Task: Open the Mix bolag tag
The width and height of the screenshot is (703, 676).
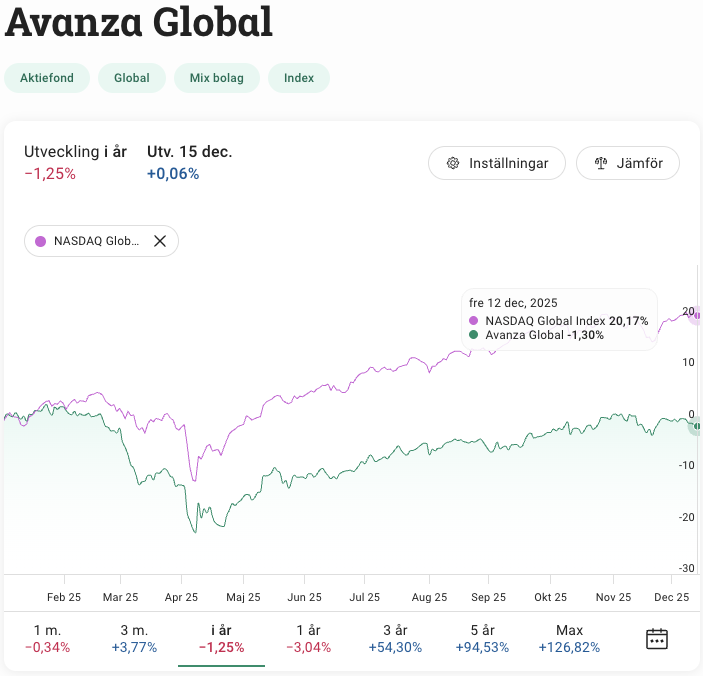Action: click(217, 78)
